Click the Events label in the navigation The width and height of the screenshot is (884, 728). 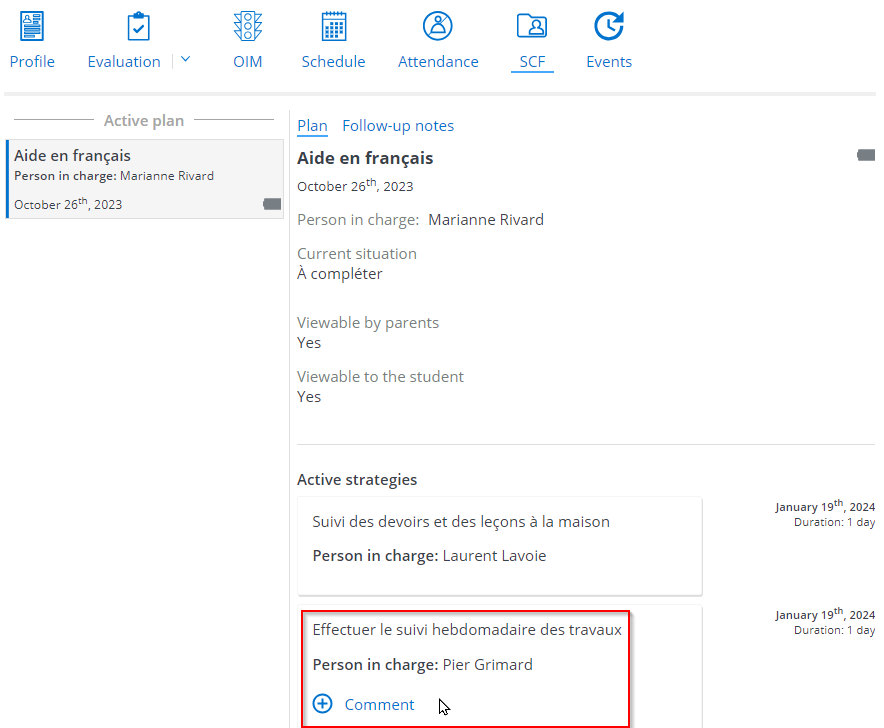coord(609,62)
